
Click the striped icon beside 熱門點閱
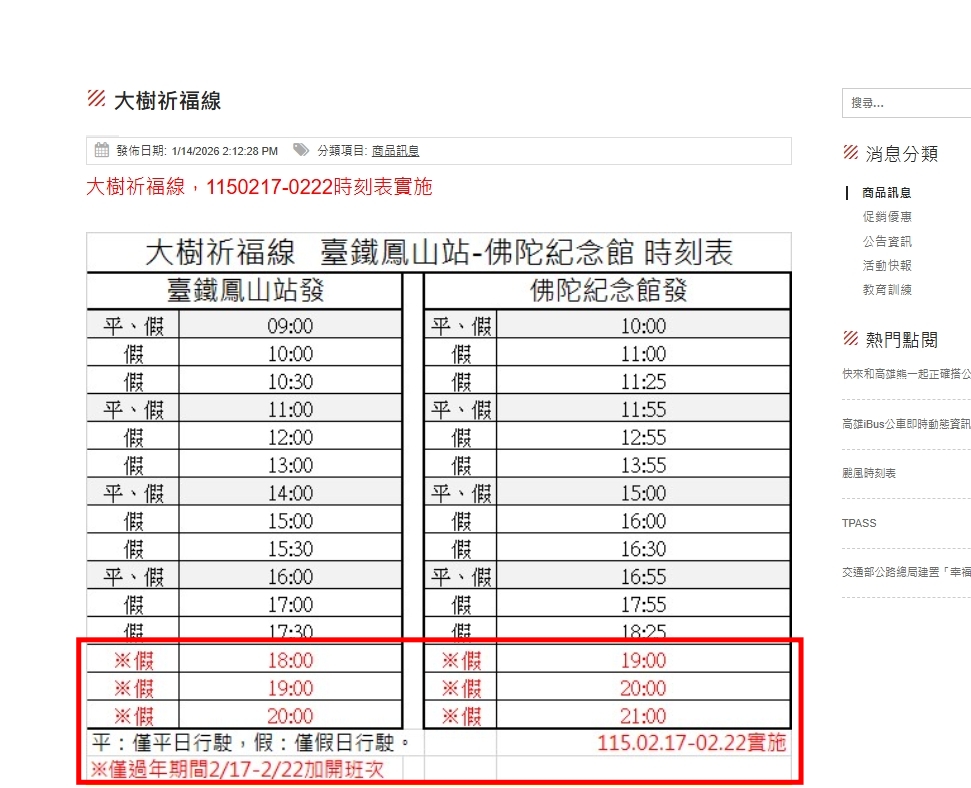pos(851,339)
